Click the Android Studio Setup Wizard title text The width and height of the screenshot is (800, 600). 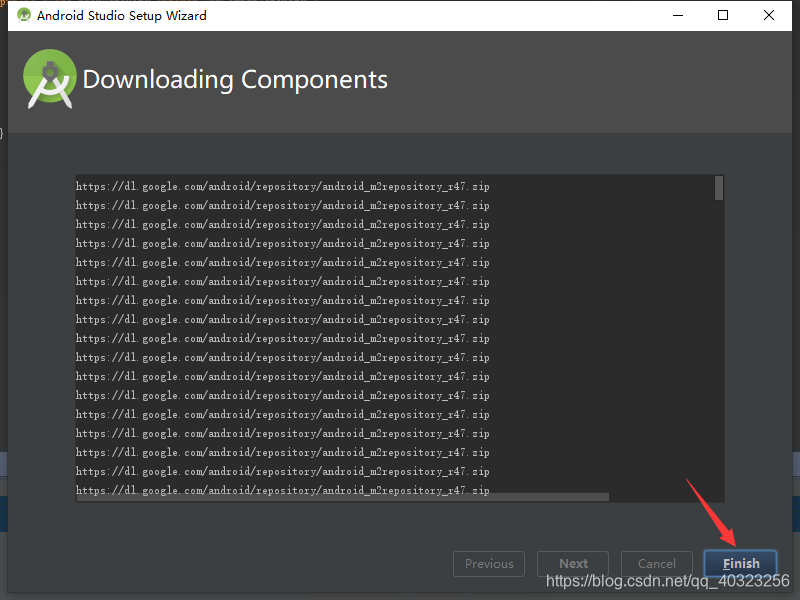121,16
